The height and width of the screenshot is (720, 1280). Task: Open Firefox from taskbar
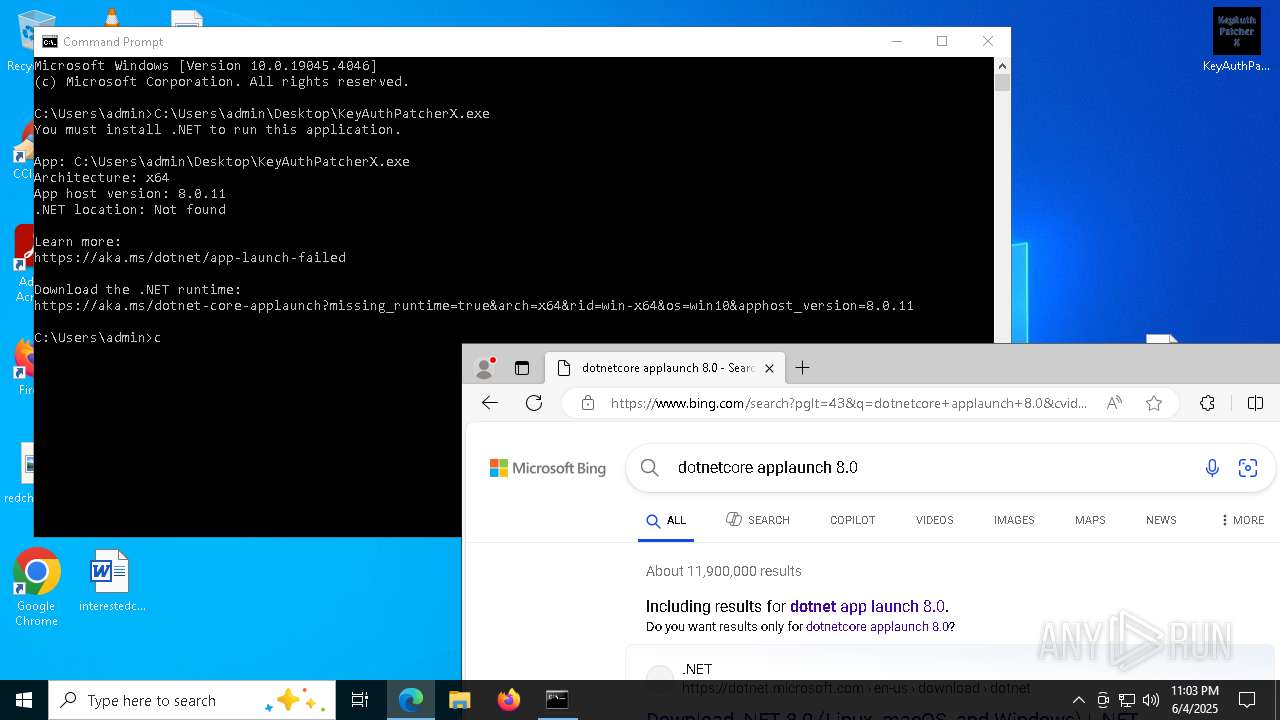click(508, 700)
